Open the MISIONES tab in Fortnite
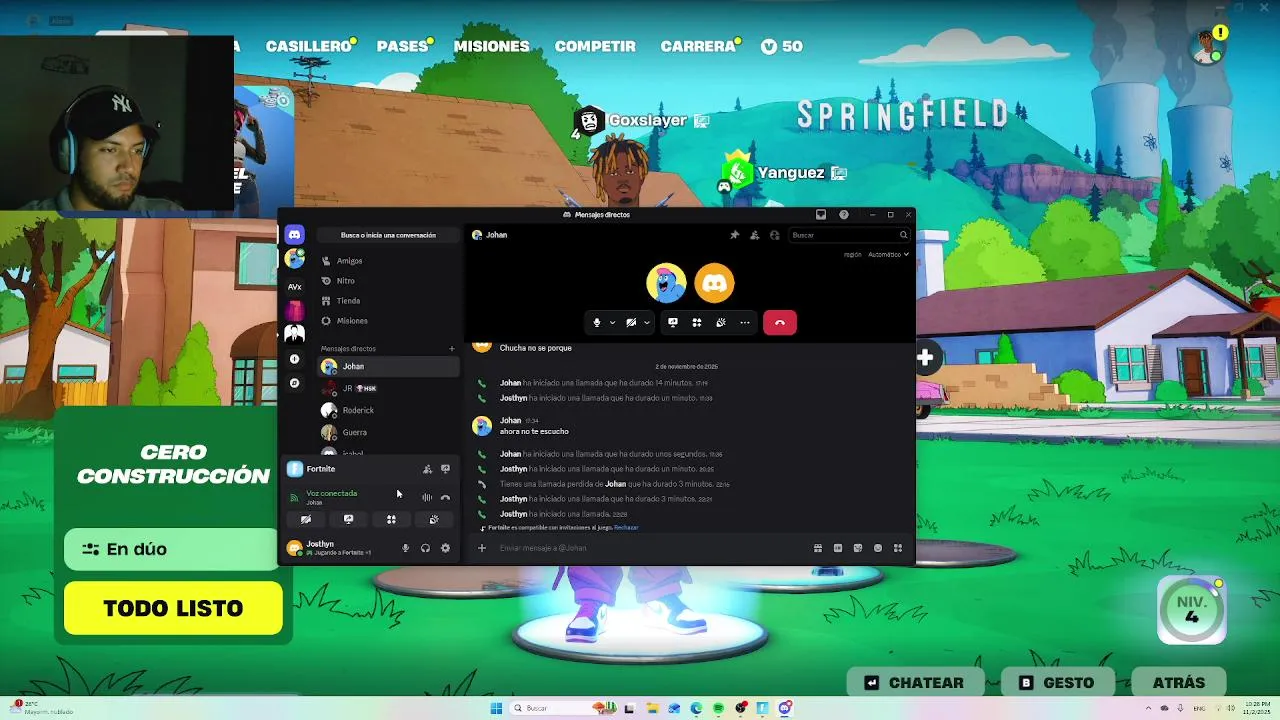The image size is (1280, 720). click(491, 46)
